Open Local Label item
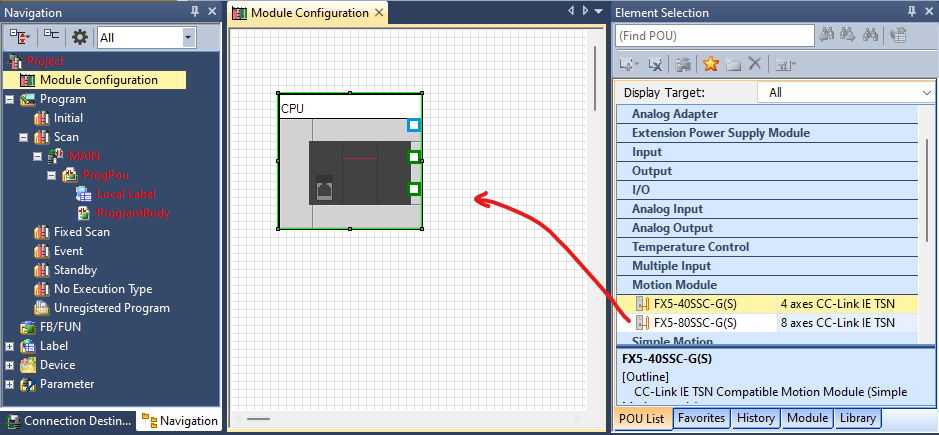The height and width of the screenshot is (435, 939). (x=126, y=194)
